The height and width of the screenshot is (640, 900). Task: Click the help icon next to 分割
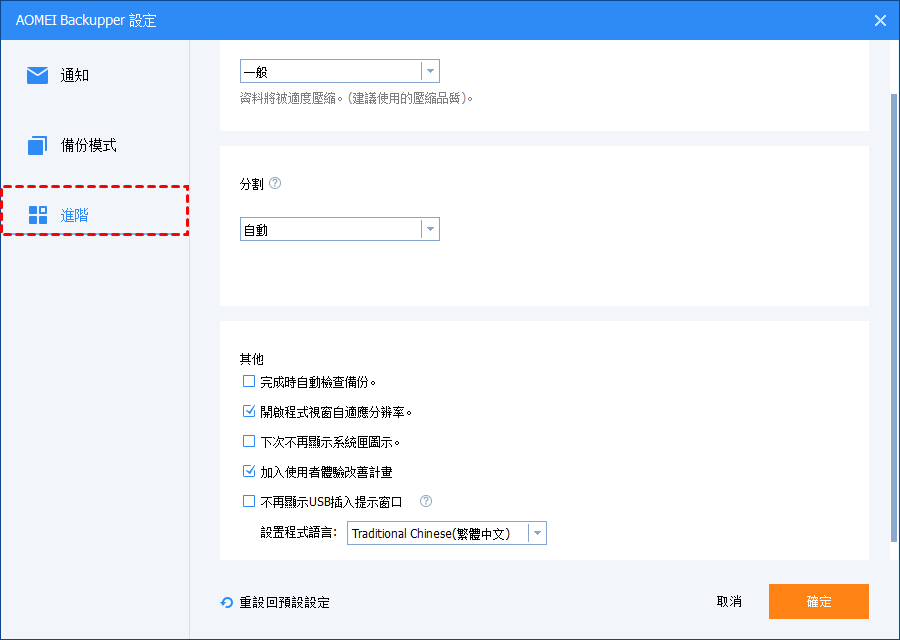coord(275,183)
